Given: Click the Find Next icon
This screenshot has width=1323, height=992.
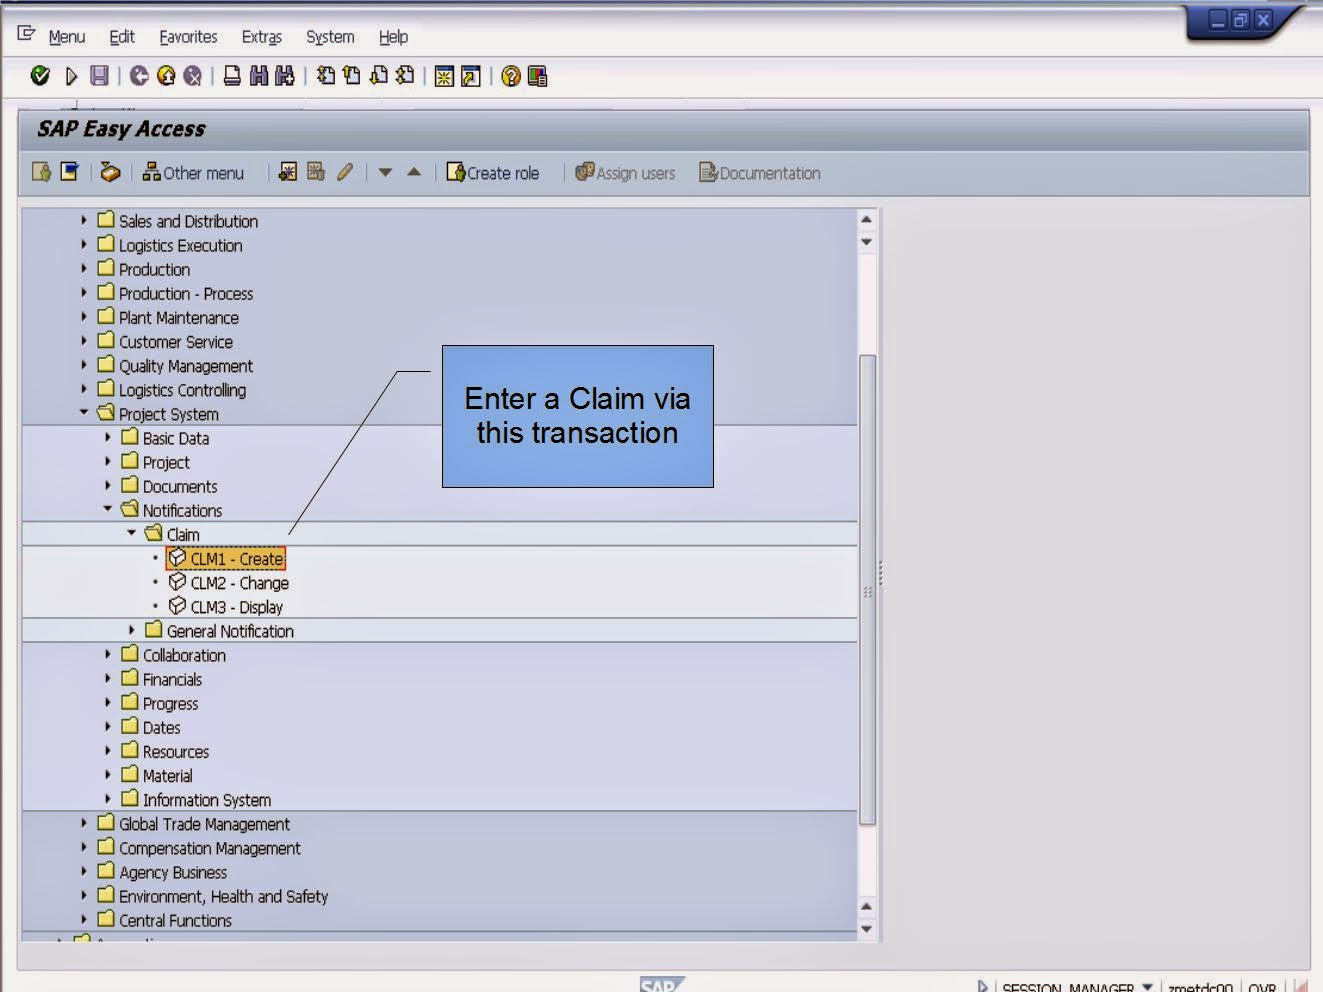Looking at the screenshot, I should tap(285, 76).
